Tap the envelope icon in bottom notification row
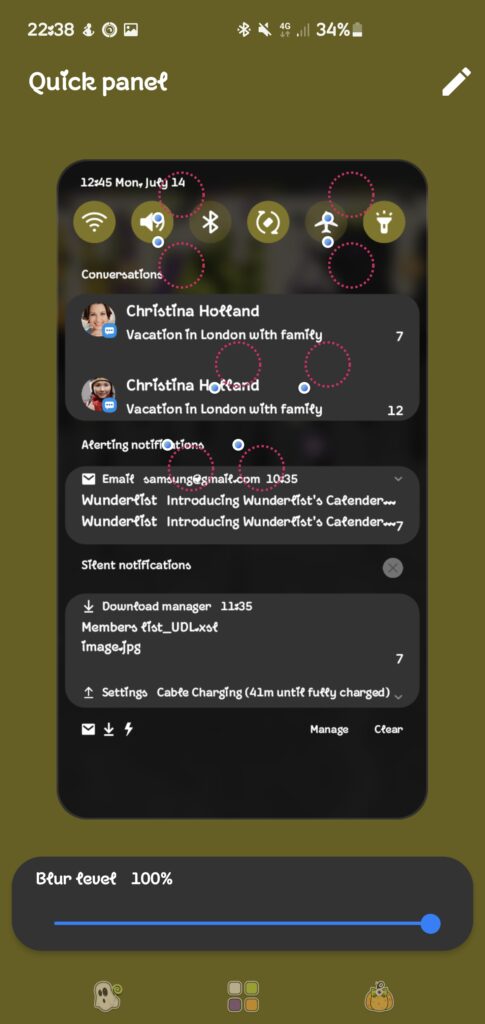The image size is (485, 1024). coord(88,729)
